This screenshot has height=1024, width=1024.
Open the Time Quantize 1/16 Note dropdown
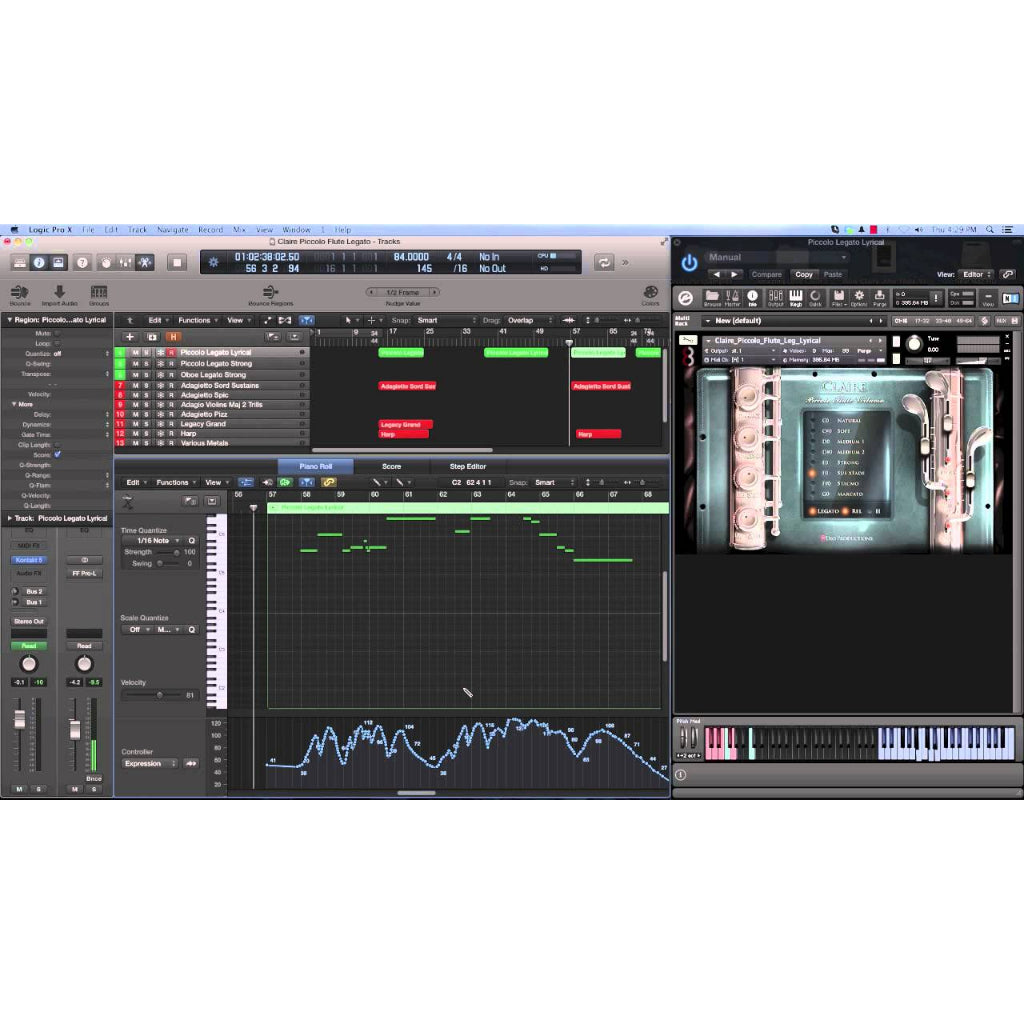tap(158, 541)
